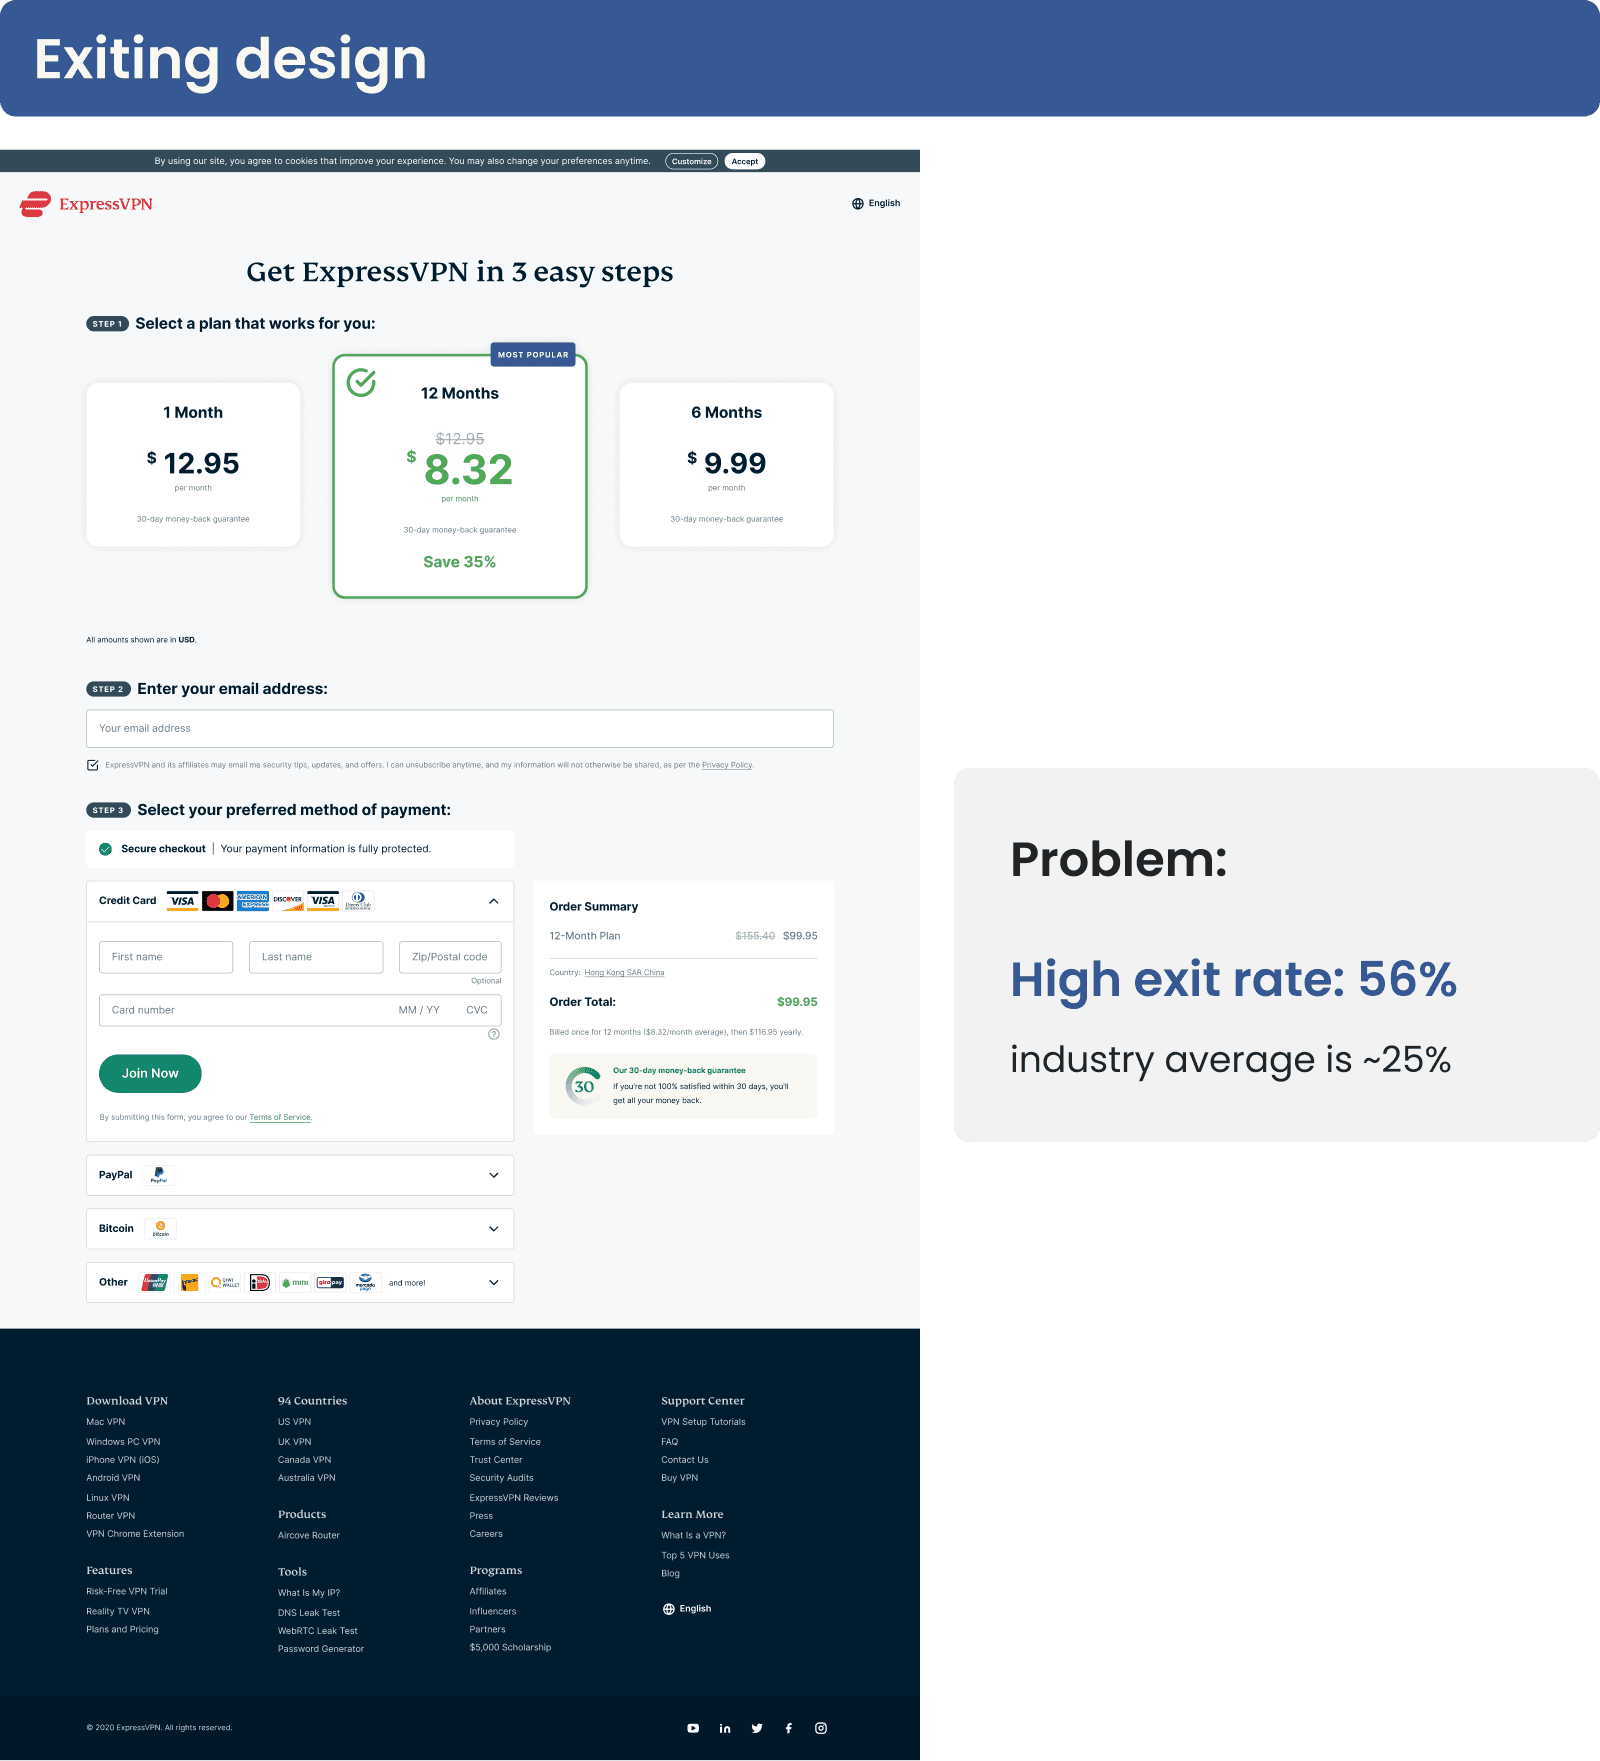Click the 30-day guarantee badge icon

coord(584,1086)
